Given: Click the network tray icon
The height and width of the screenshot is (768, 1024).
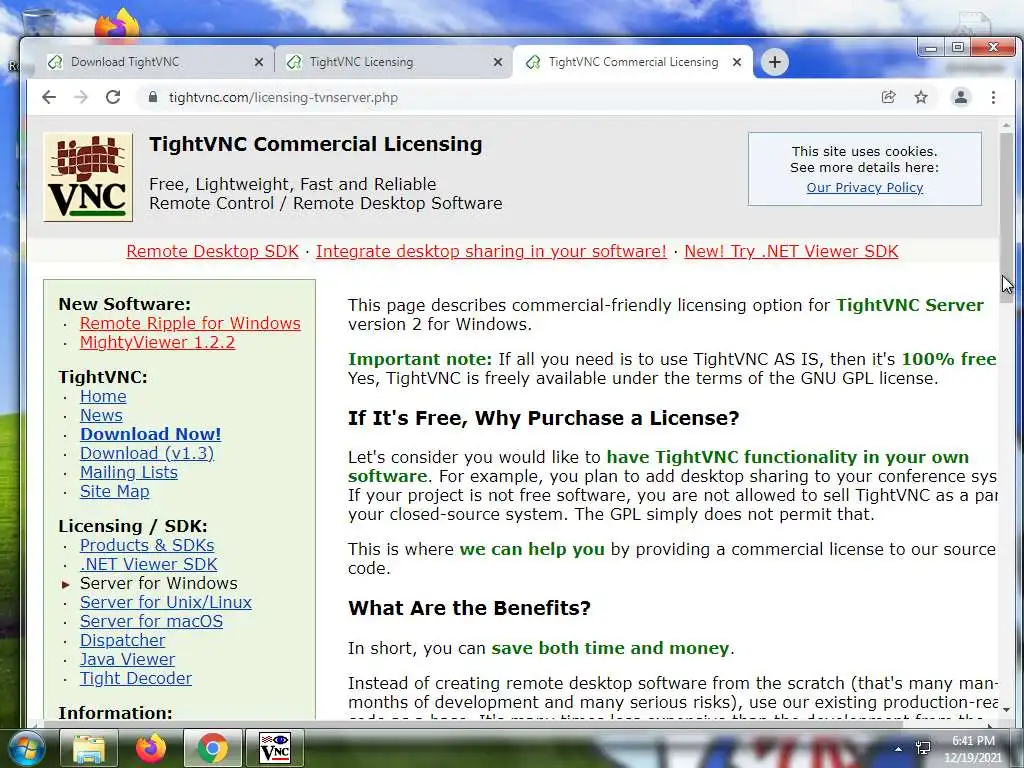Looking at the screenshot, I should [x=923, y=748].
